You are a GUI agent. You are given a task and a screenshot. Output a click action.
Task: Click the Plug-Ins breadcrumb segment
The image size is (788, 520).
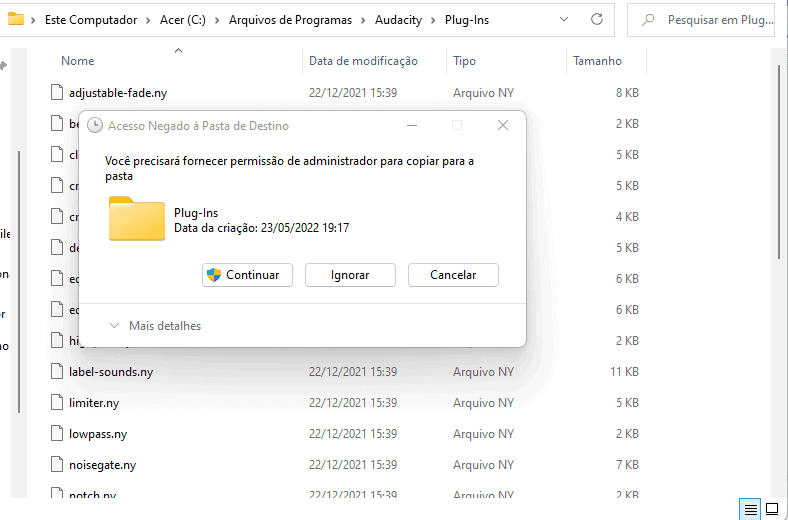(467, 20)
